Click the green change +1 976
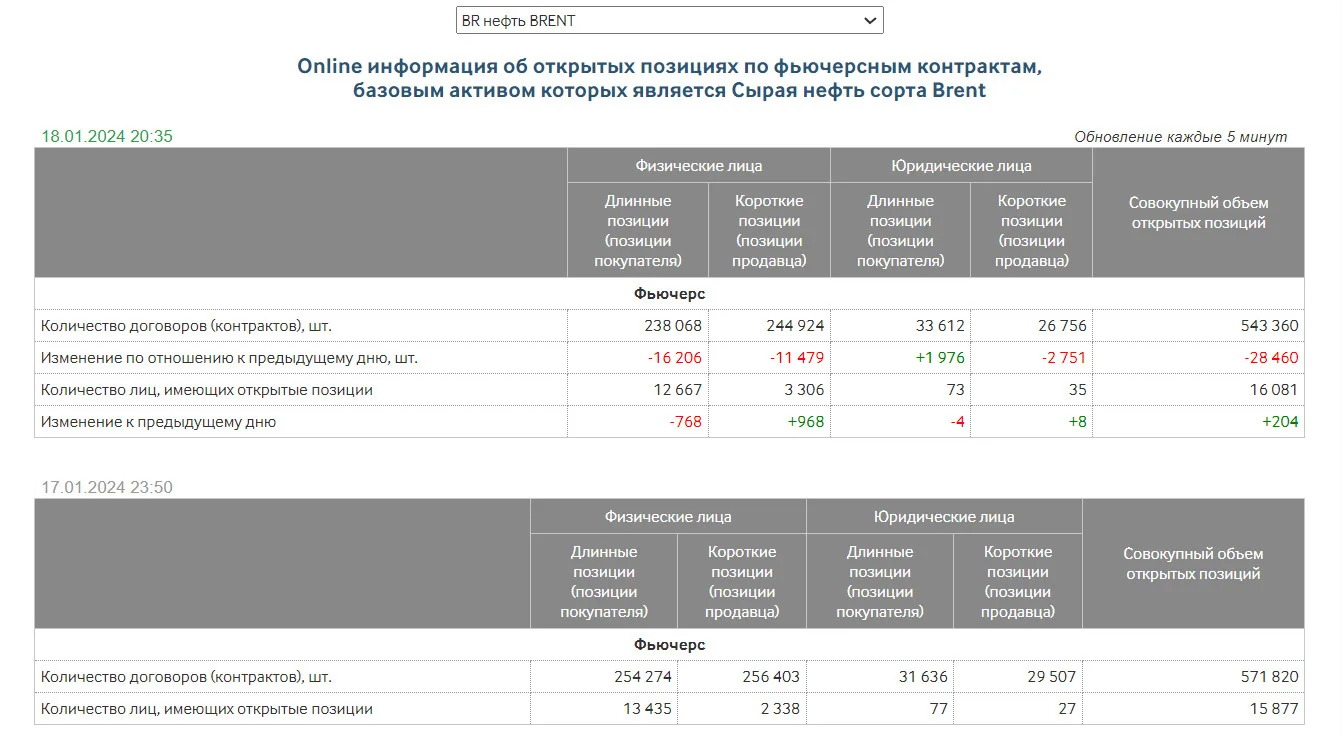The width and height of the screenshot is (1342, 738). tap(940, 358)
